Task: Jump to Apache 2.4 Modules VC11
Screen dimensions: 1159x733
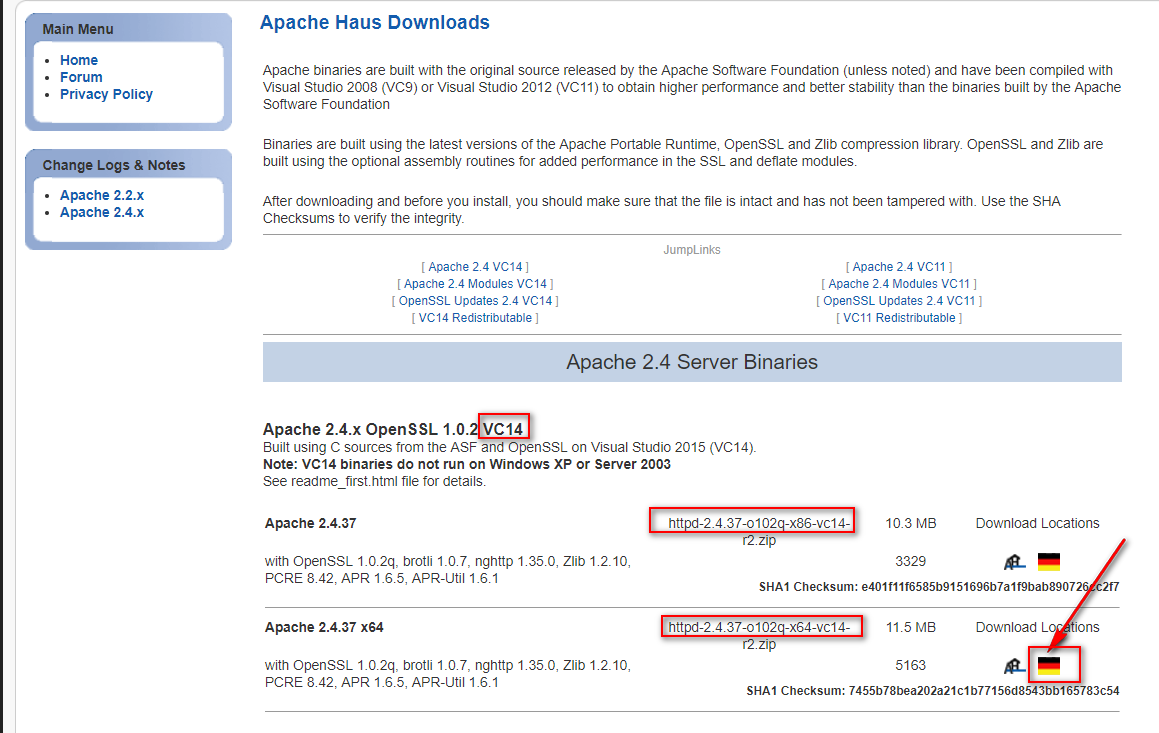Action: (x=899, y=284)
